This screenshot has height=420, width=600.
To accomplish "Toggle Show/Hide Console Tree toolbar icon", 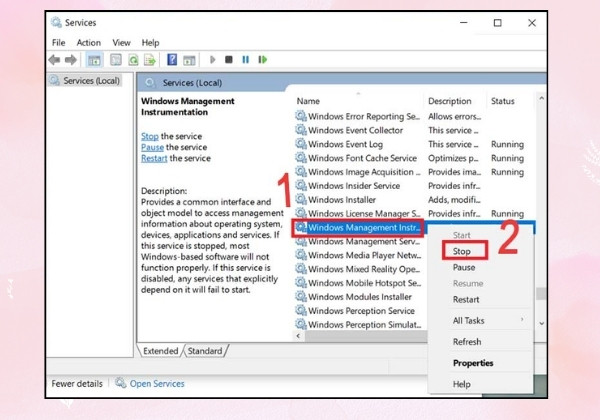I will tap(94, 60).
